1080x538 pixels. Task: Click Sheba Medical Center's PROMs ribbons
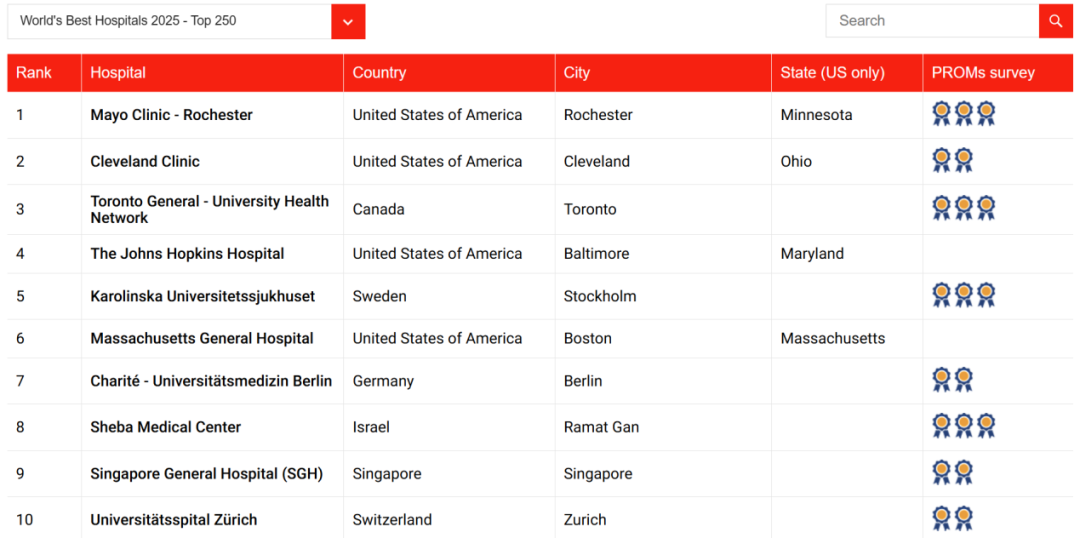click(x=963, y=426)
